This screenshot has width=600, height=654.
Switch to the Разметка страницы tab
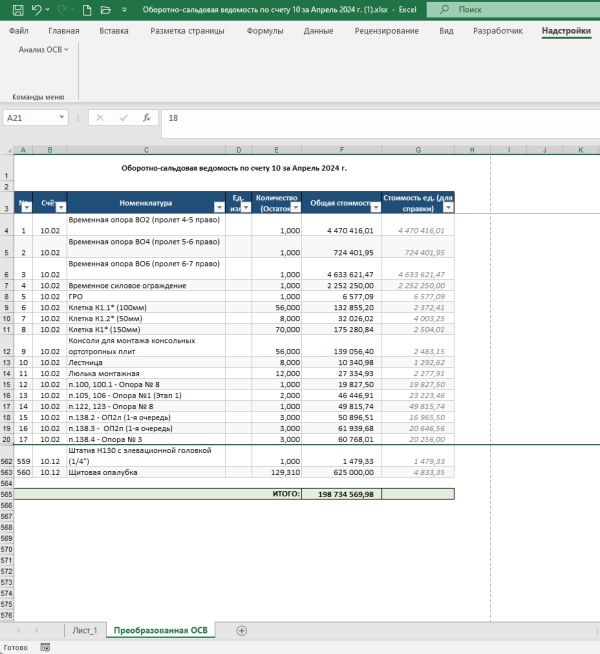tap(187, 31)
